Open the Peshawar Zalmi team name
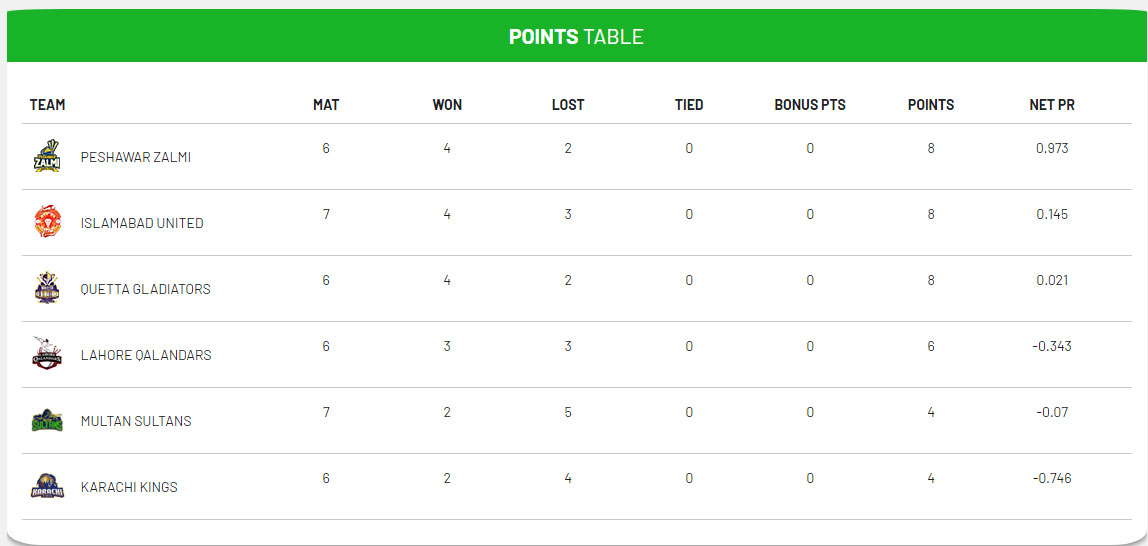The image size is (1148, 546). coord(136,158)
